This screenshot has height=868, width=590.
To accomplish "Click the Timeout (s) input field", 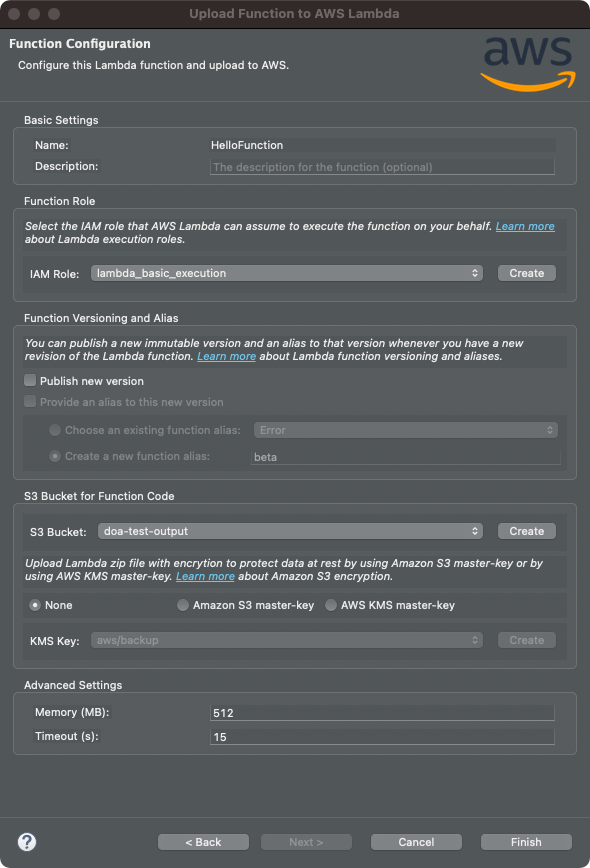I will (x=382, y=737).
